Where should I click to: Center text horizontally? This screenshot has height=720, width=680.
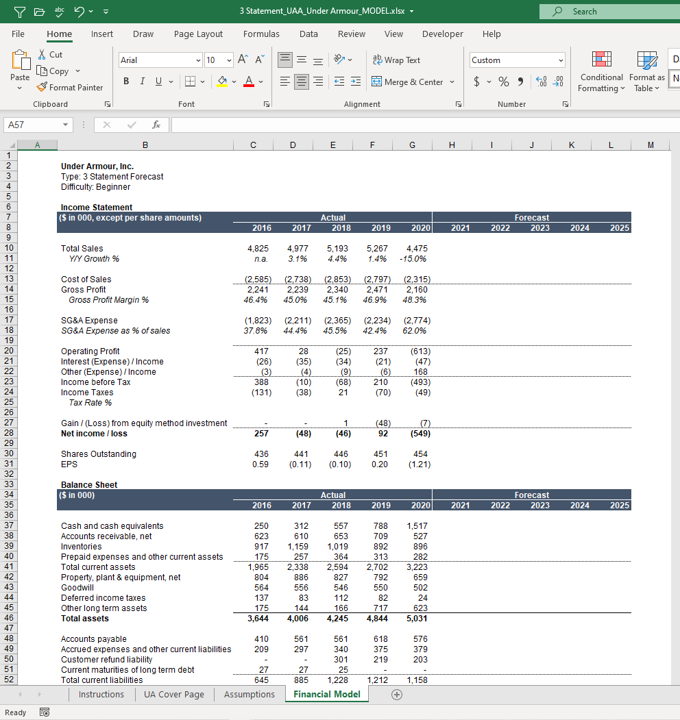(x=302, y=82)
